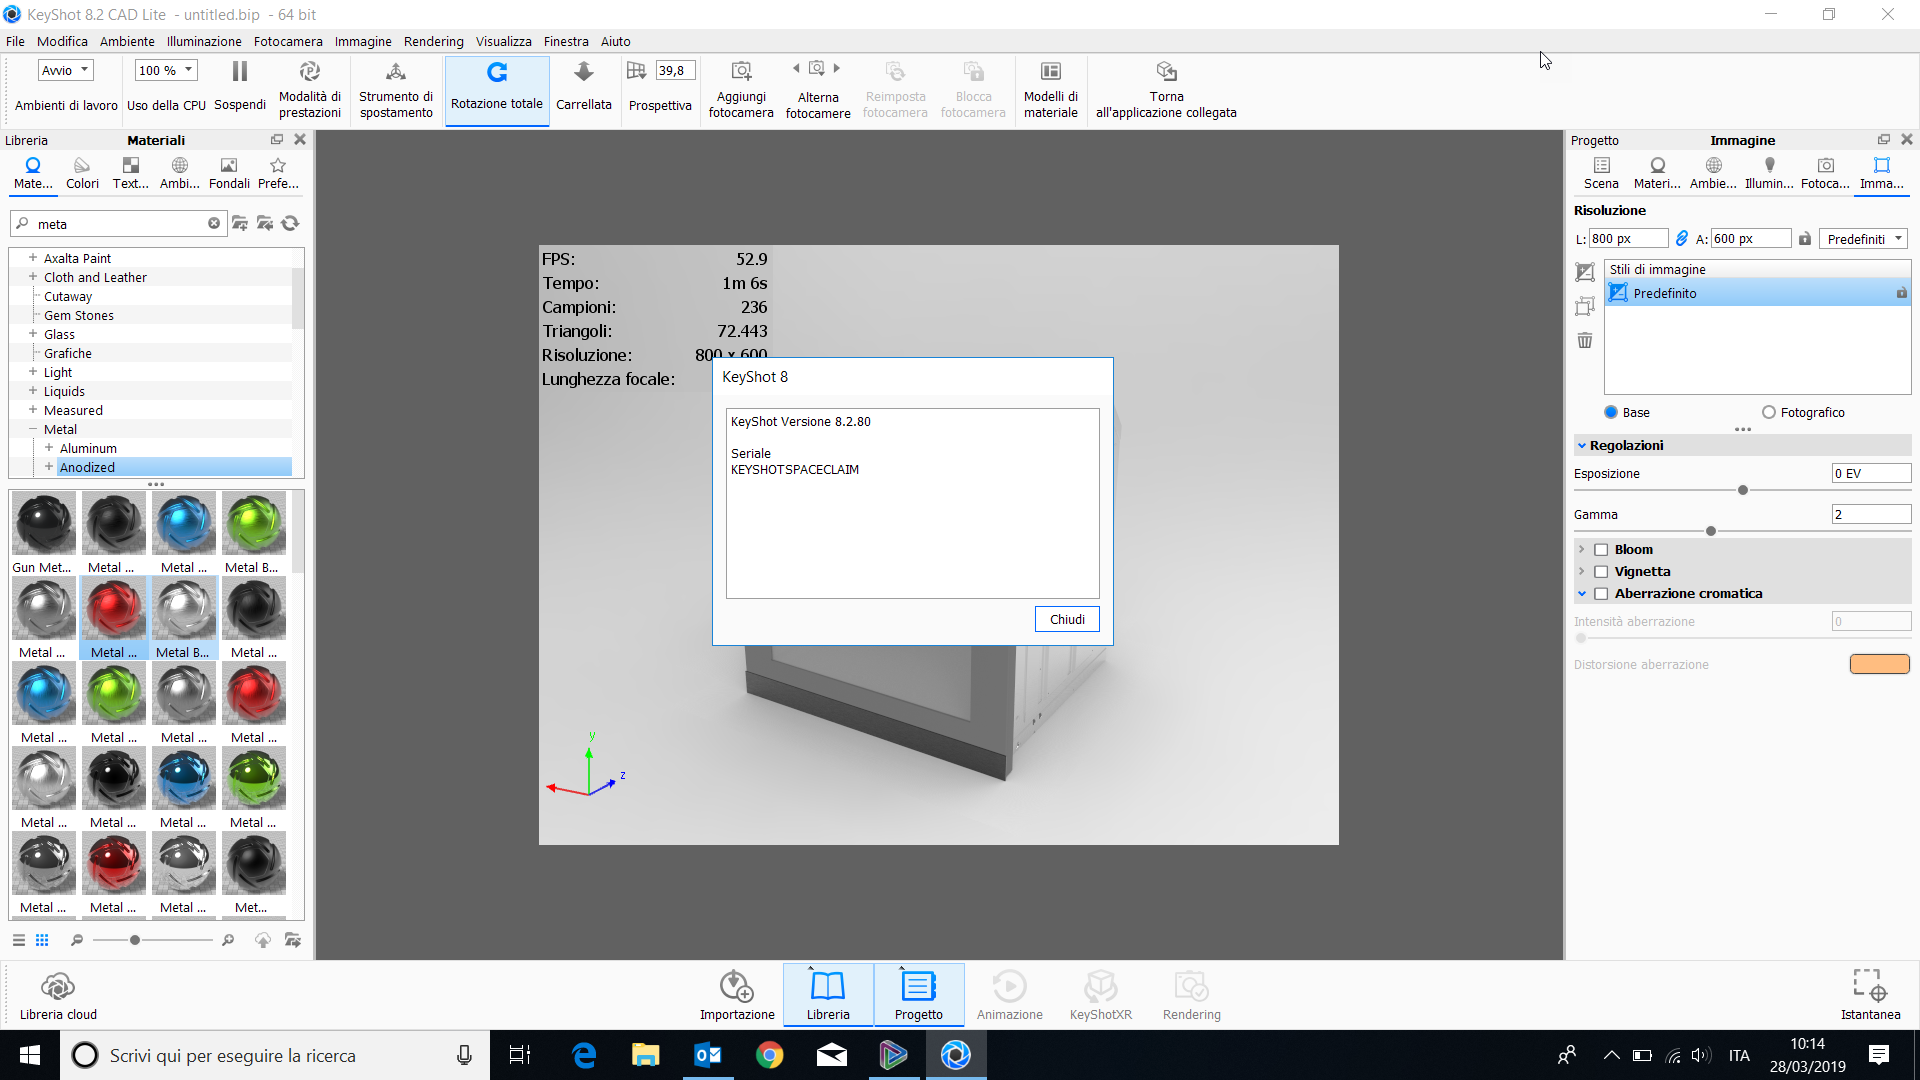Open the Predefiniti resolution dropdown
Image resolution: width=1920 pixels, height=1080 pixels.
[1864, 239]
